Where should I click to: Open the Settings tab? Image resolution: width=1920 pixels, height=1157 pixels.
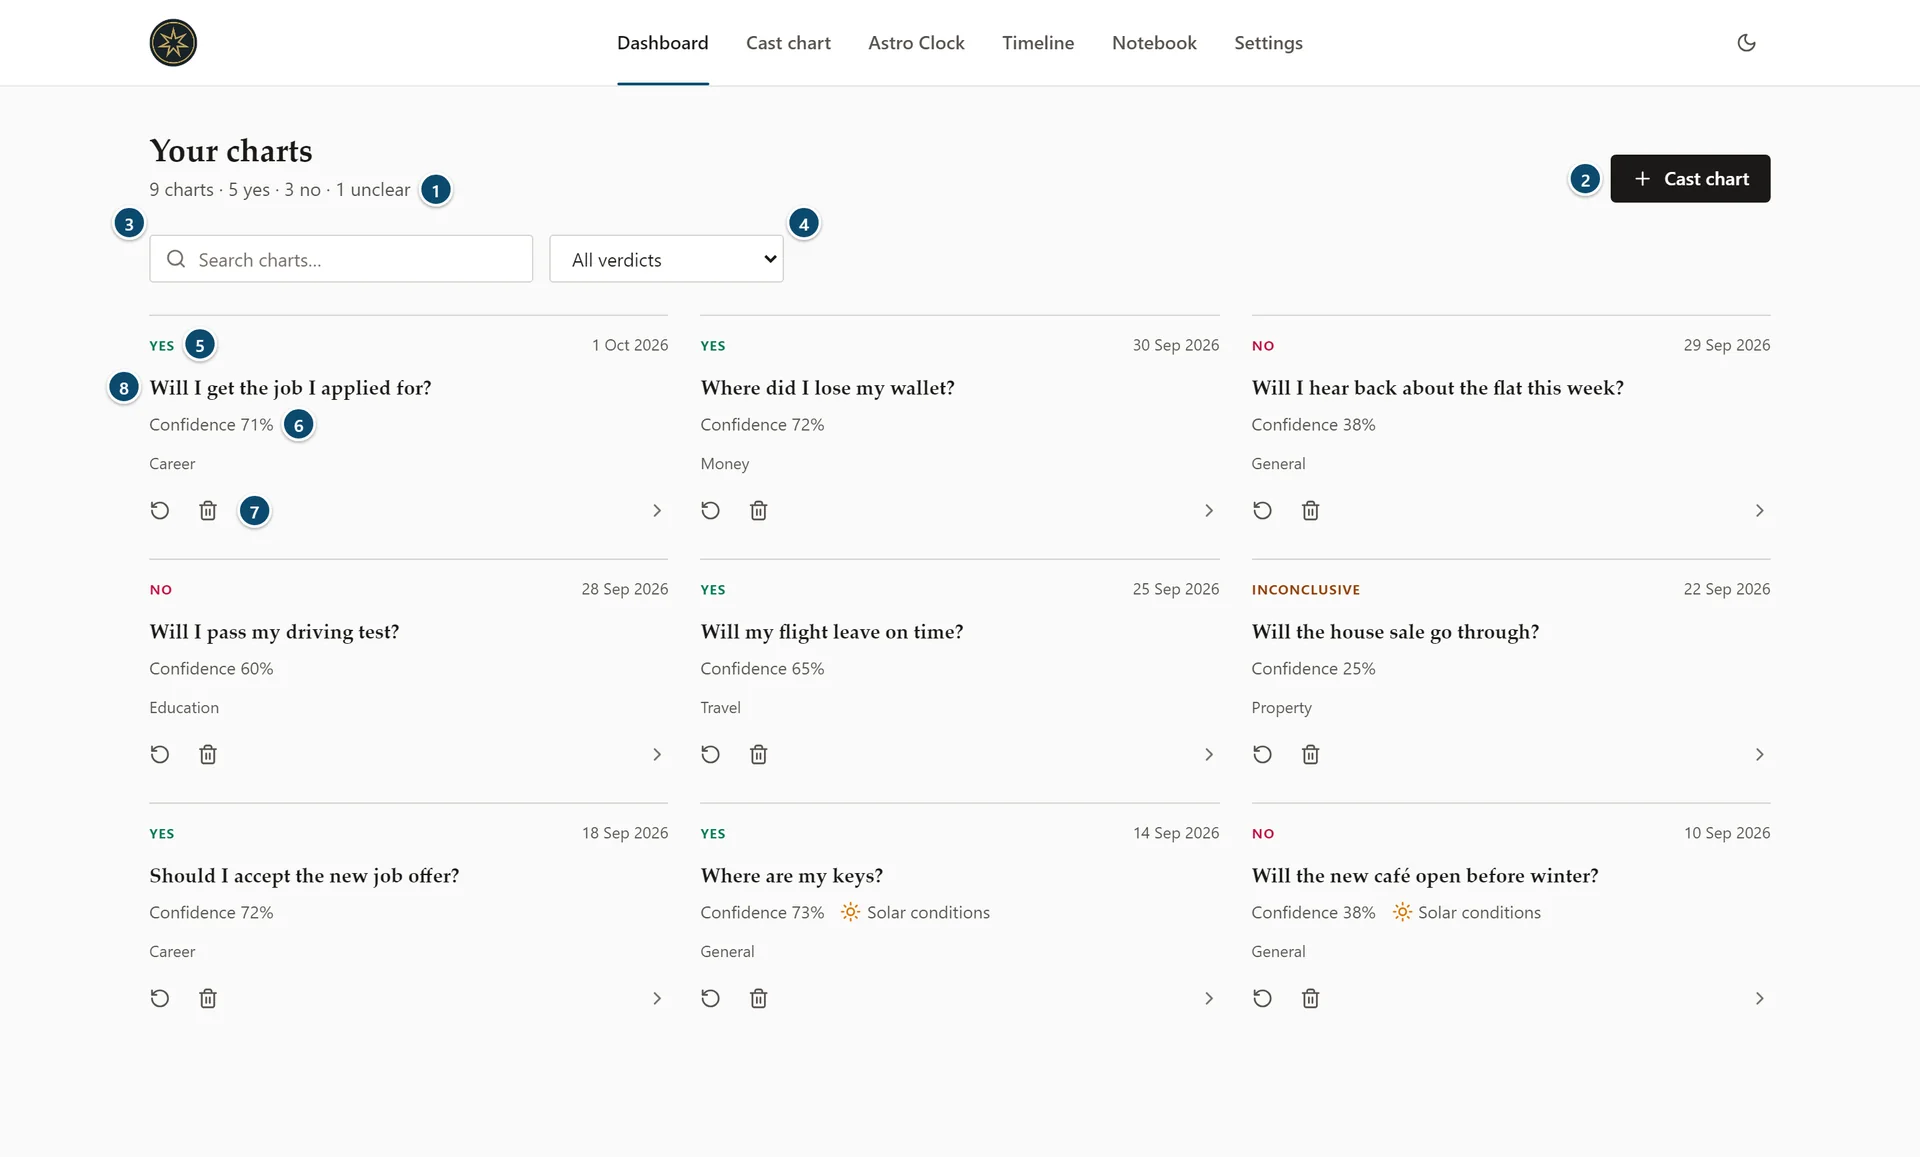pyautogui.click(x=1268, y=43)
